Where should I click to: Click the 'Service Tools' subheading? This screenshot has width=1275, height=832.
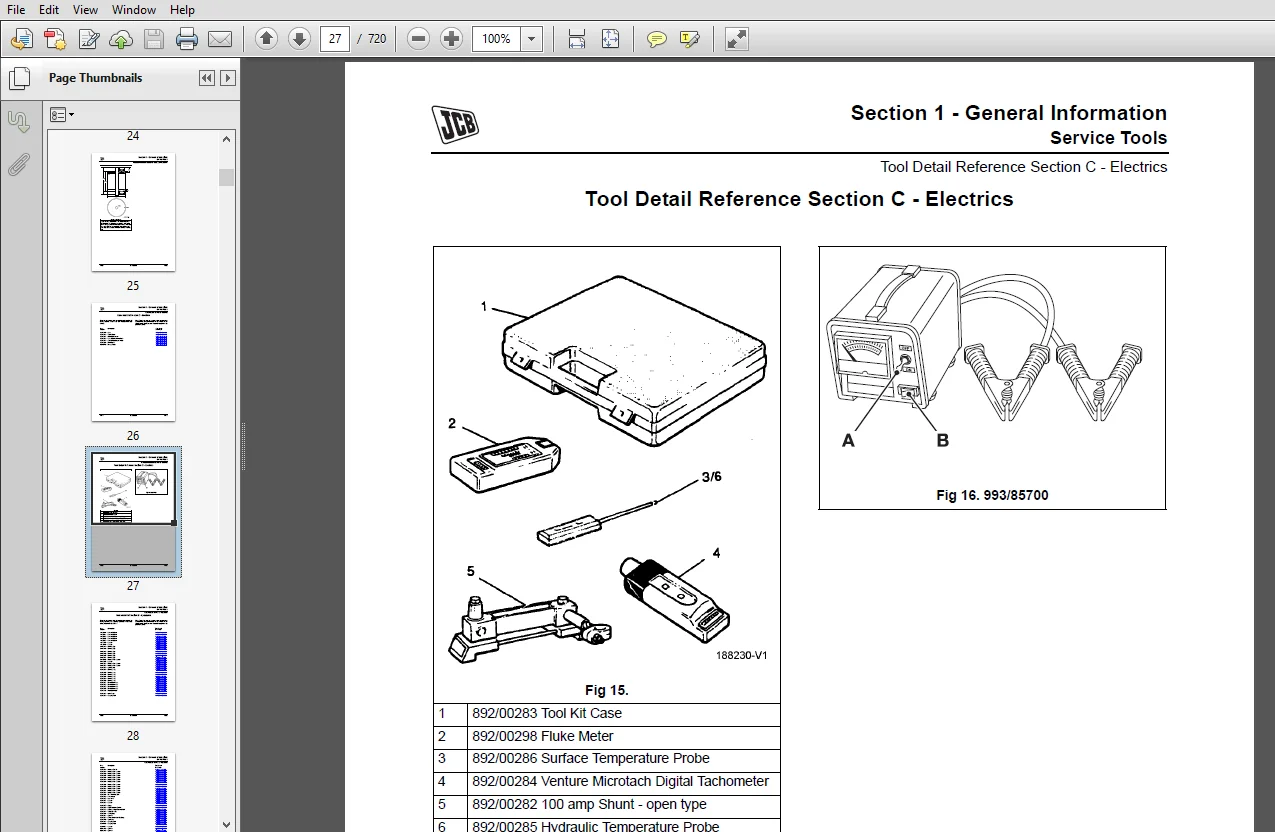(1108, 138)
